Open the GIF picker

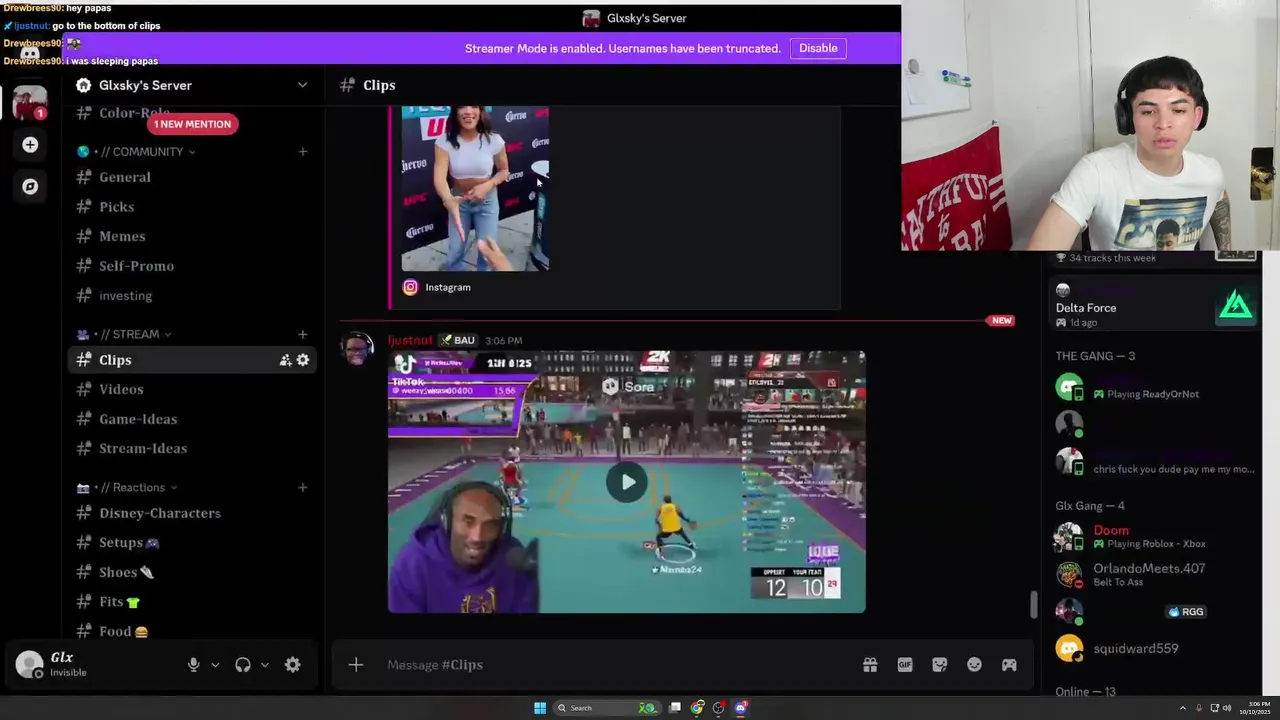coord(905,665)
